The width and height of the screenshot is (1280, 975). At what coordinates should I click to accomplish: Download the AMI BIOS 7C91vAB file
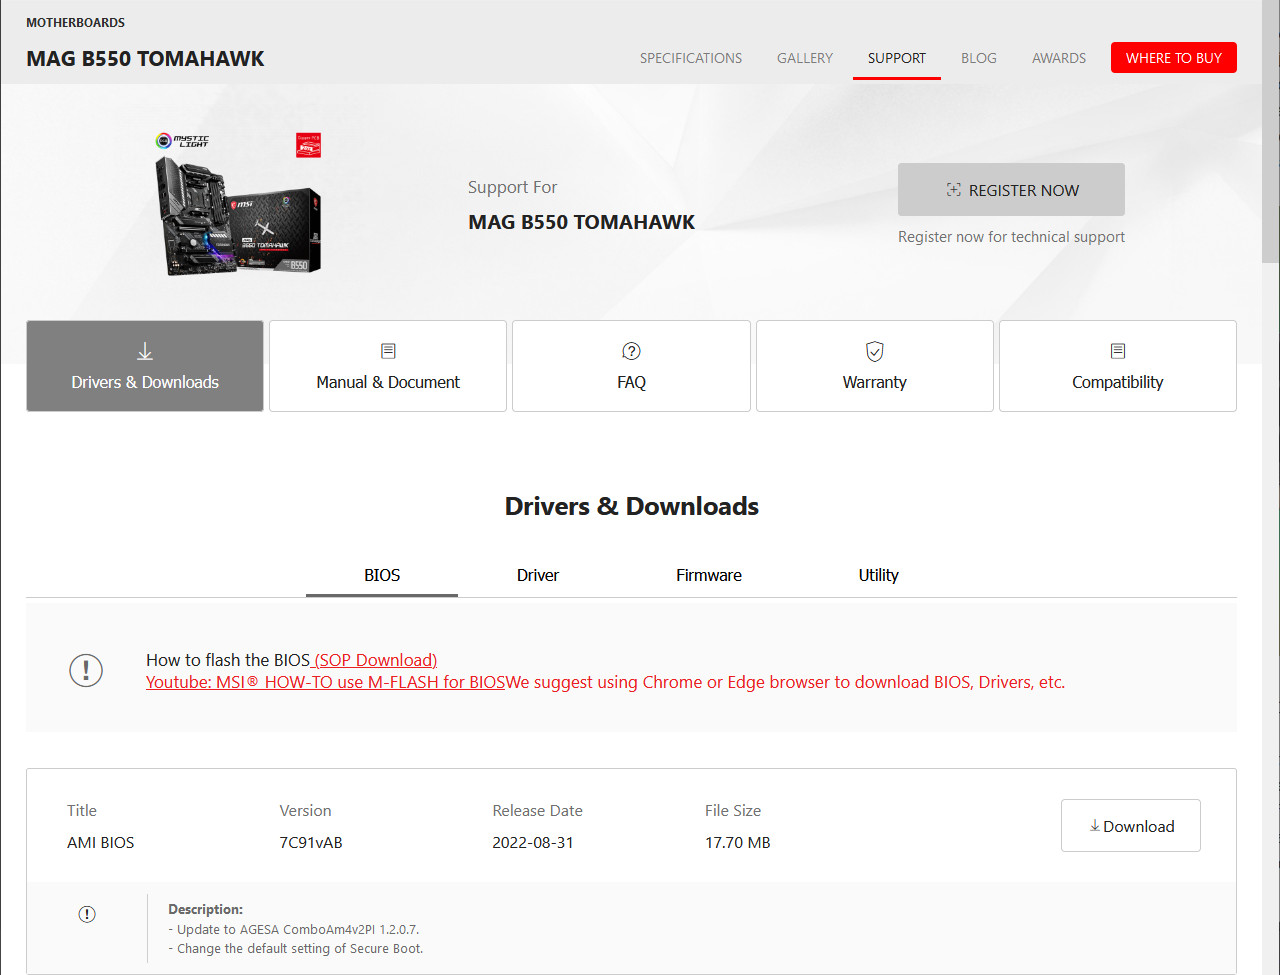click(1130, 826)
